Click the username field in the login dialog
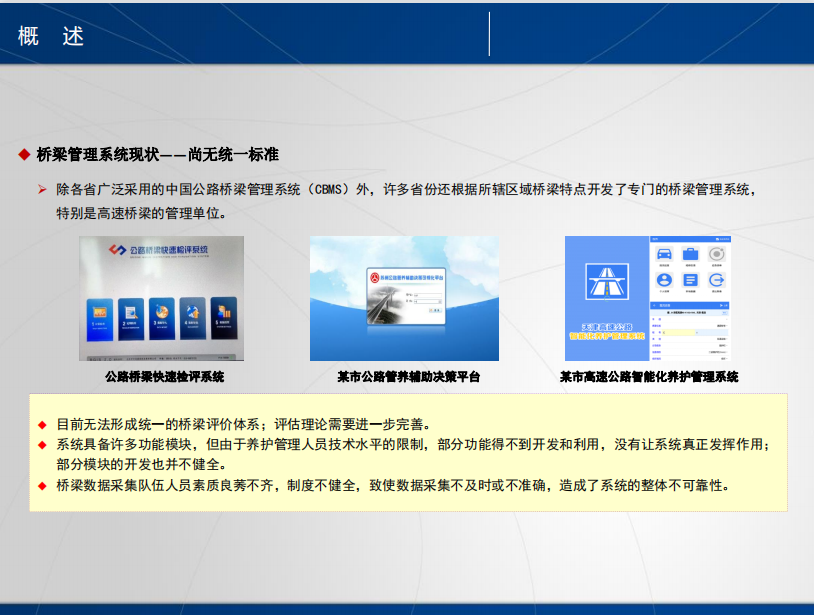Viewport: 814px width, 615px height. pos(428,294)
